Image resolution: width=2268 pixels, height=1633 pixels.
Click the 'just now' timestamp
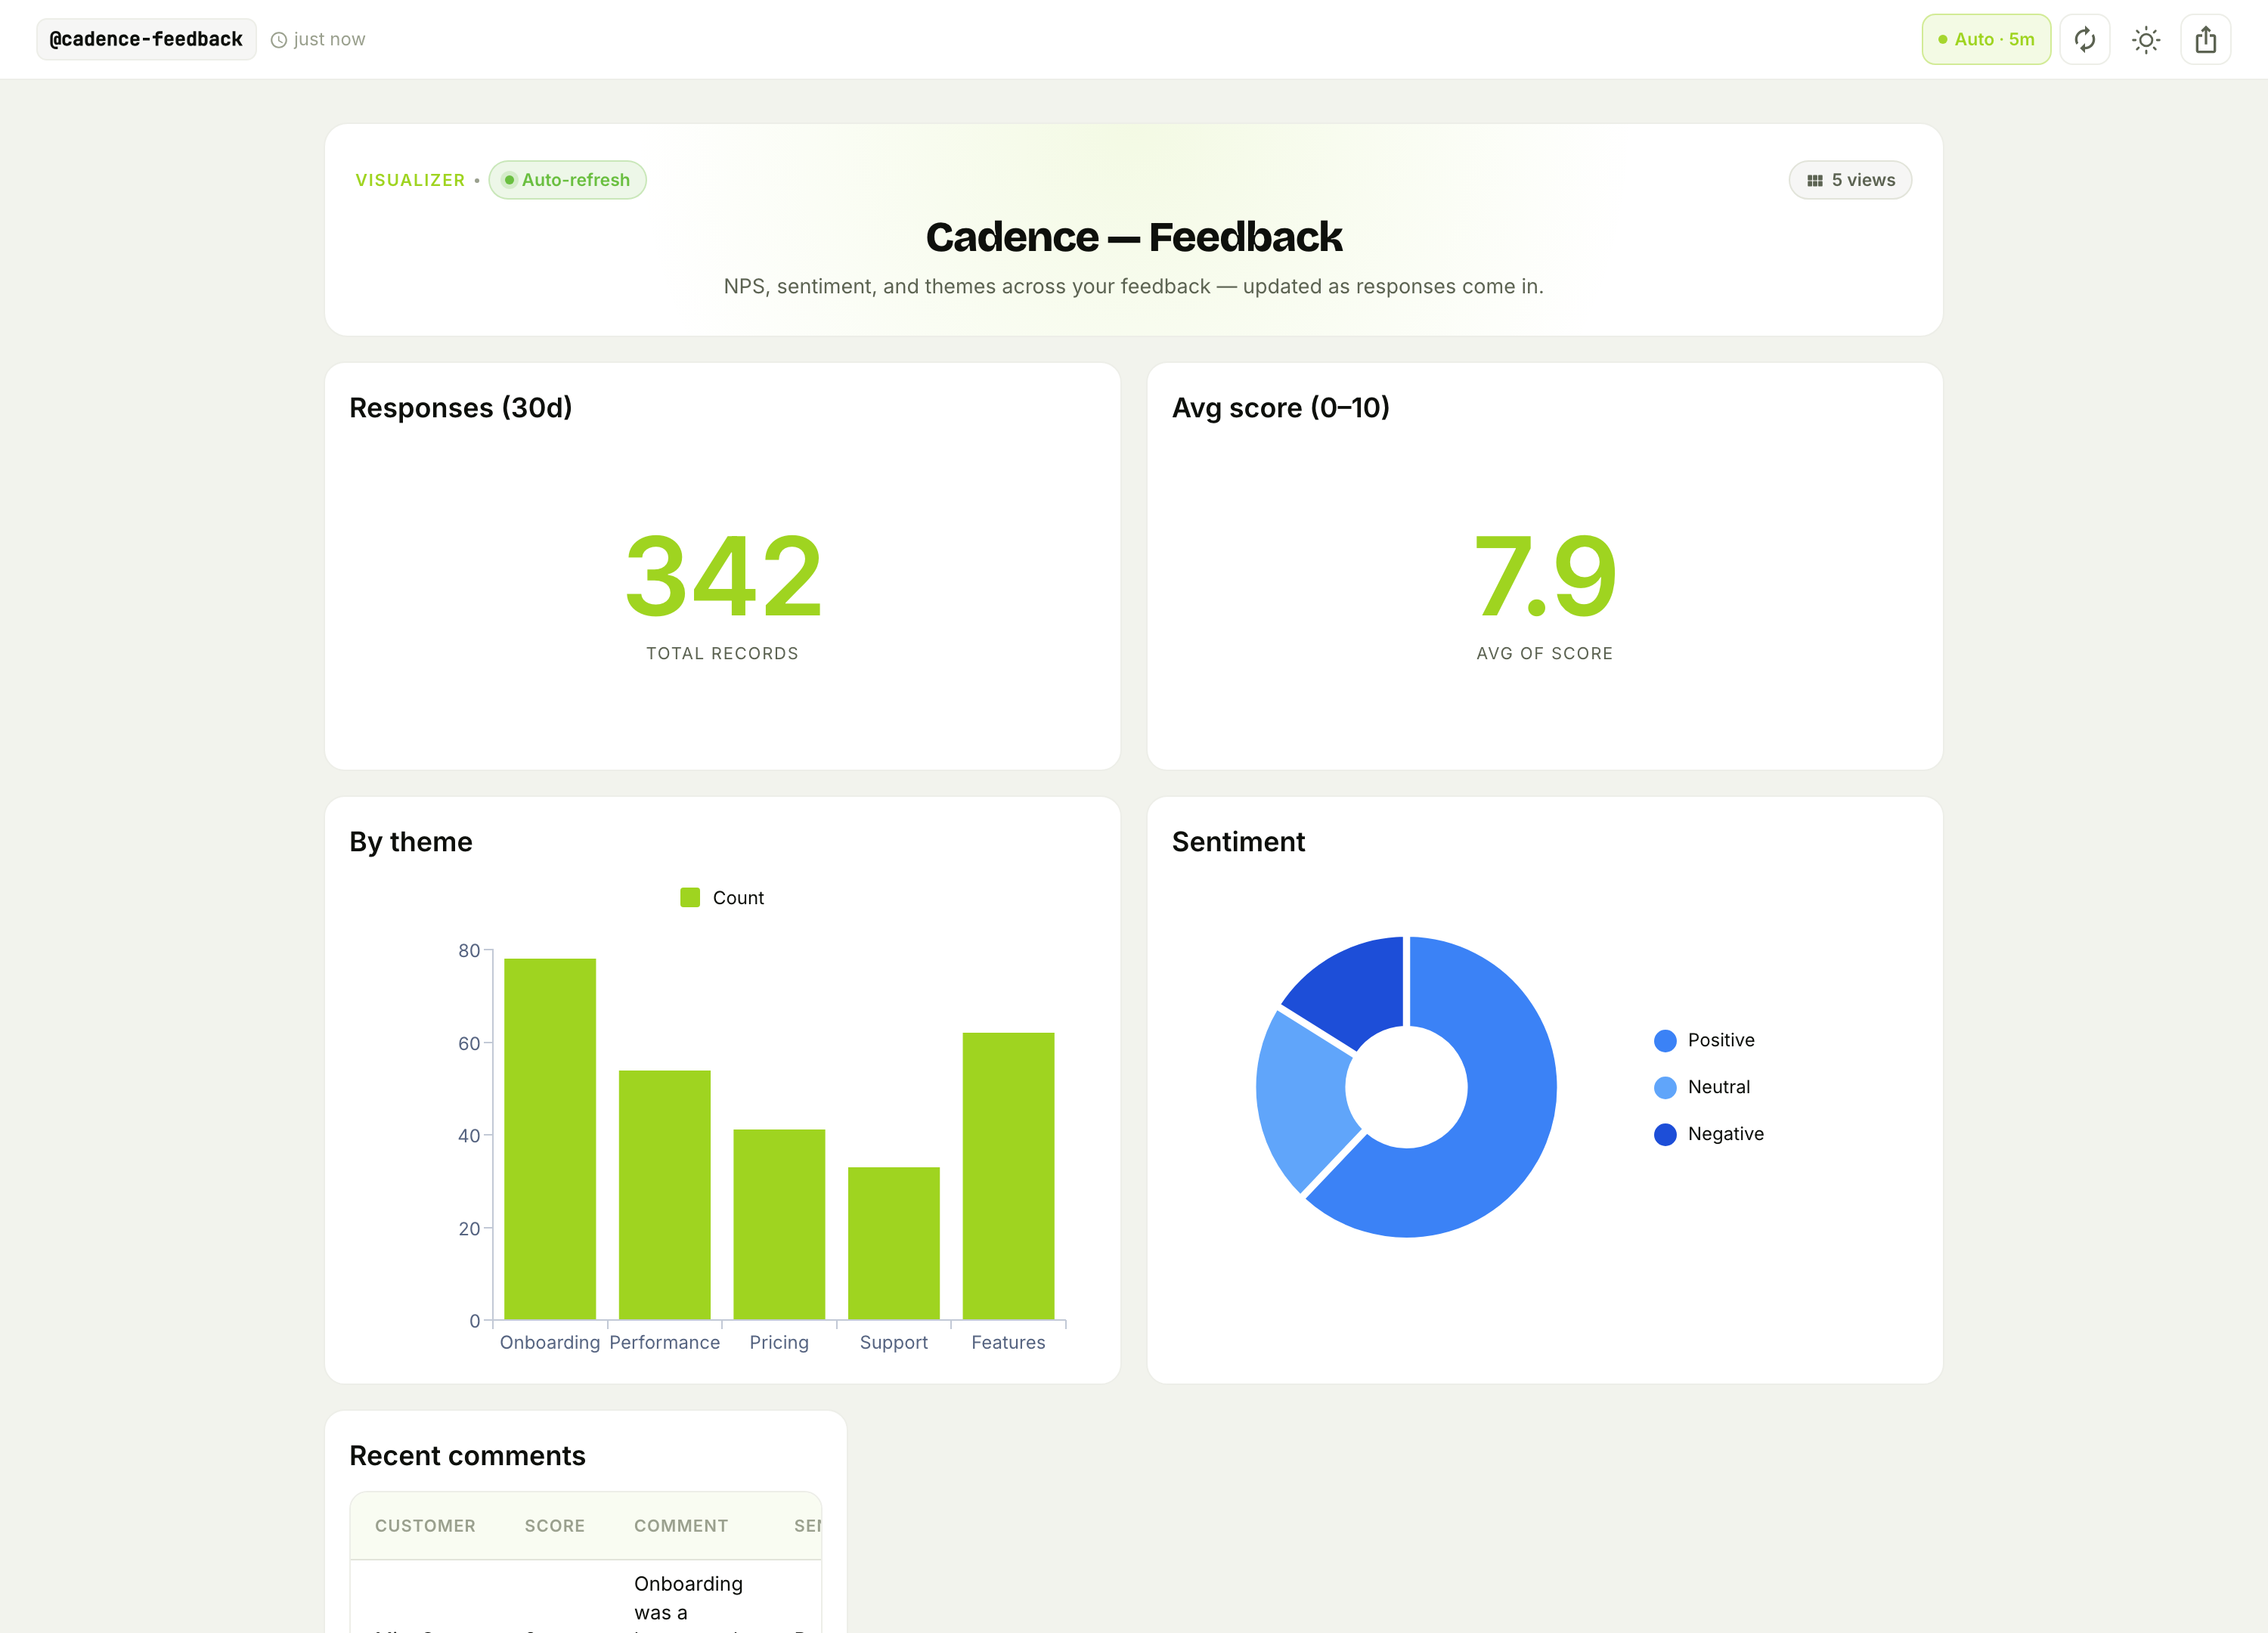pos(329,40)
